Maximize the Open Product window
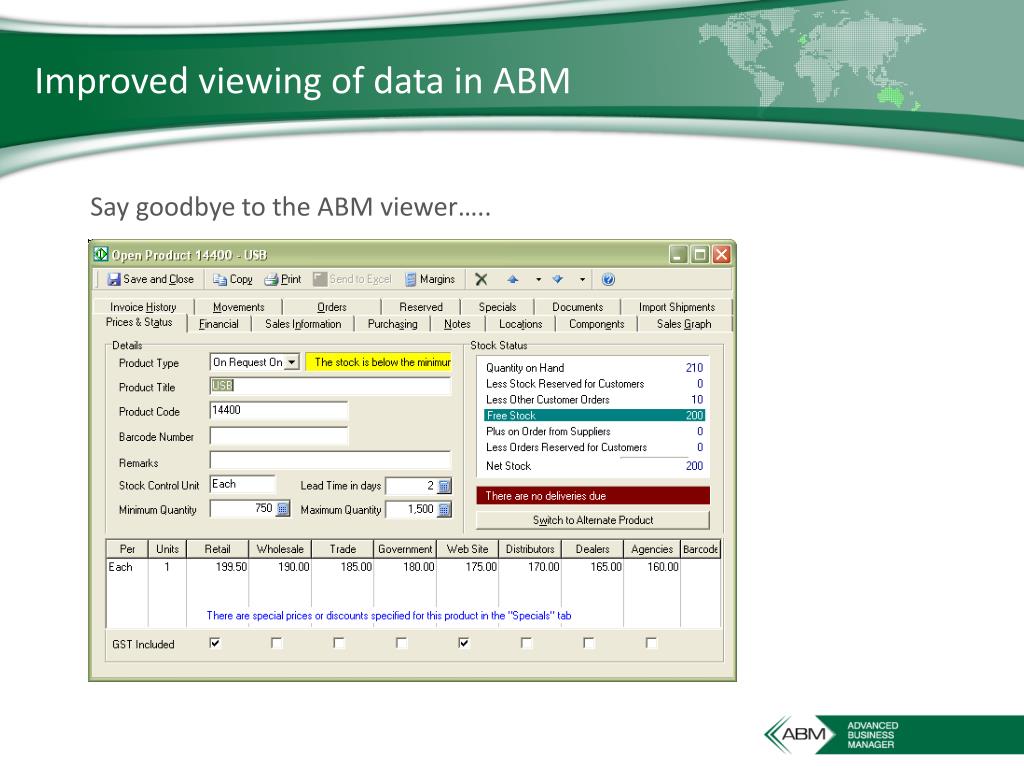Viewport: 1024px width, 768px height. point(699,254)
